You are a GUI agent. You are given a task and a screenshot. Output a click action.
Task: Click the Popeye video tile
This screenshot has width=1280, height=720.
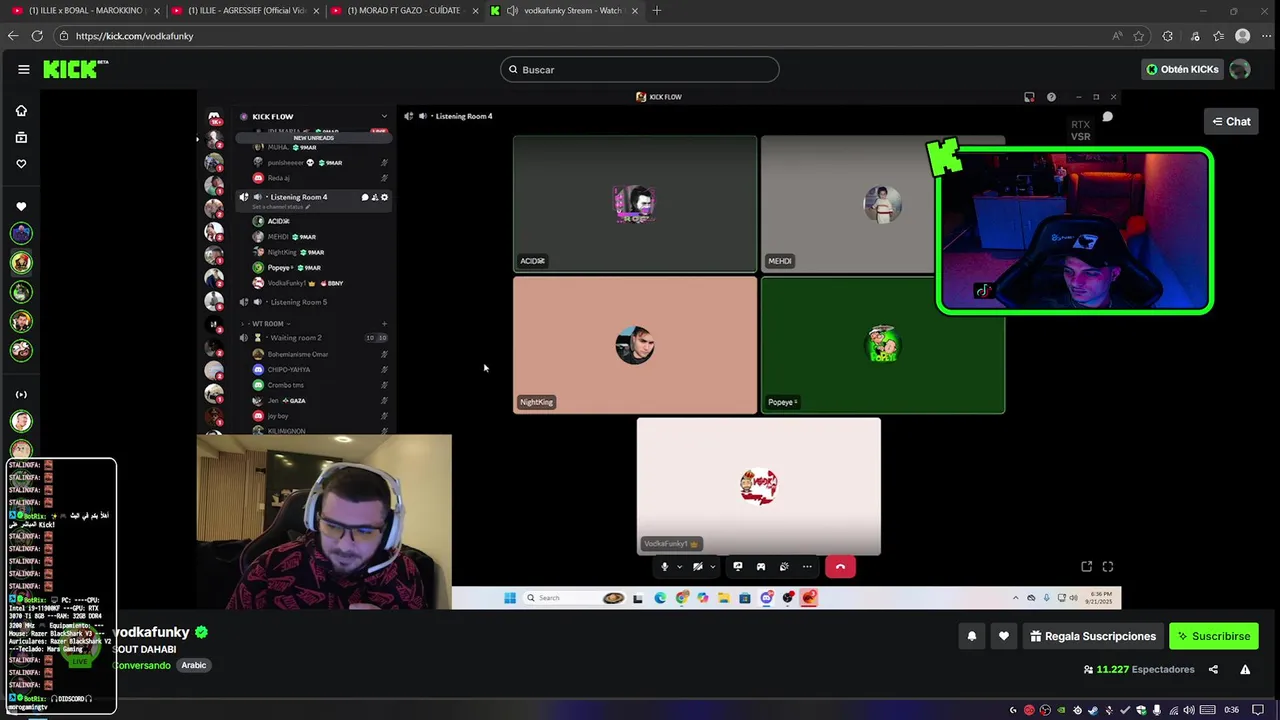click(883, 345)
